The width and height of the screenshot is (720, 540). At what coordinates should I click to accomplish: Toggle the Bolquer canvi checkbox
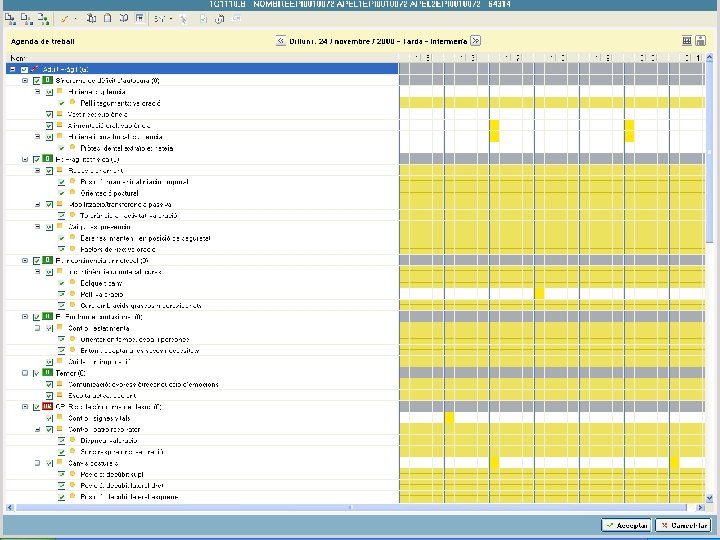click(x=62, y=283)
